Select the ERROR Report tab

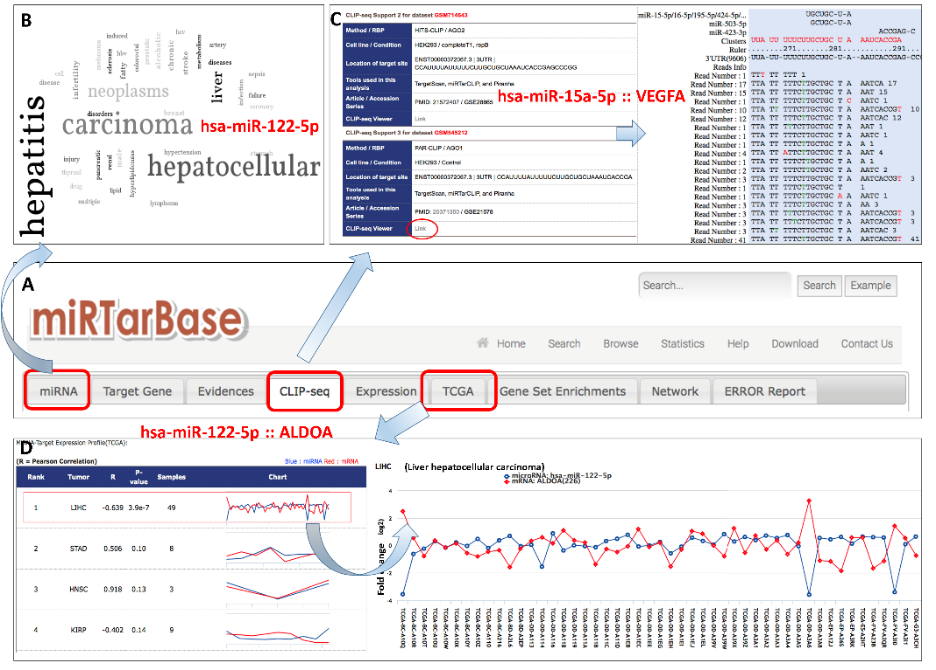click(x=764, y=391)
